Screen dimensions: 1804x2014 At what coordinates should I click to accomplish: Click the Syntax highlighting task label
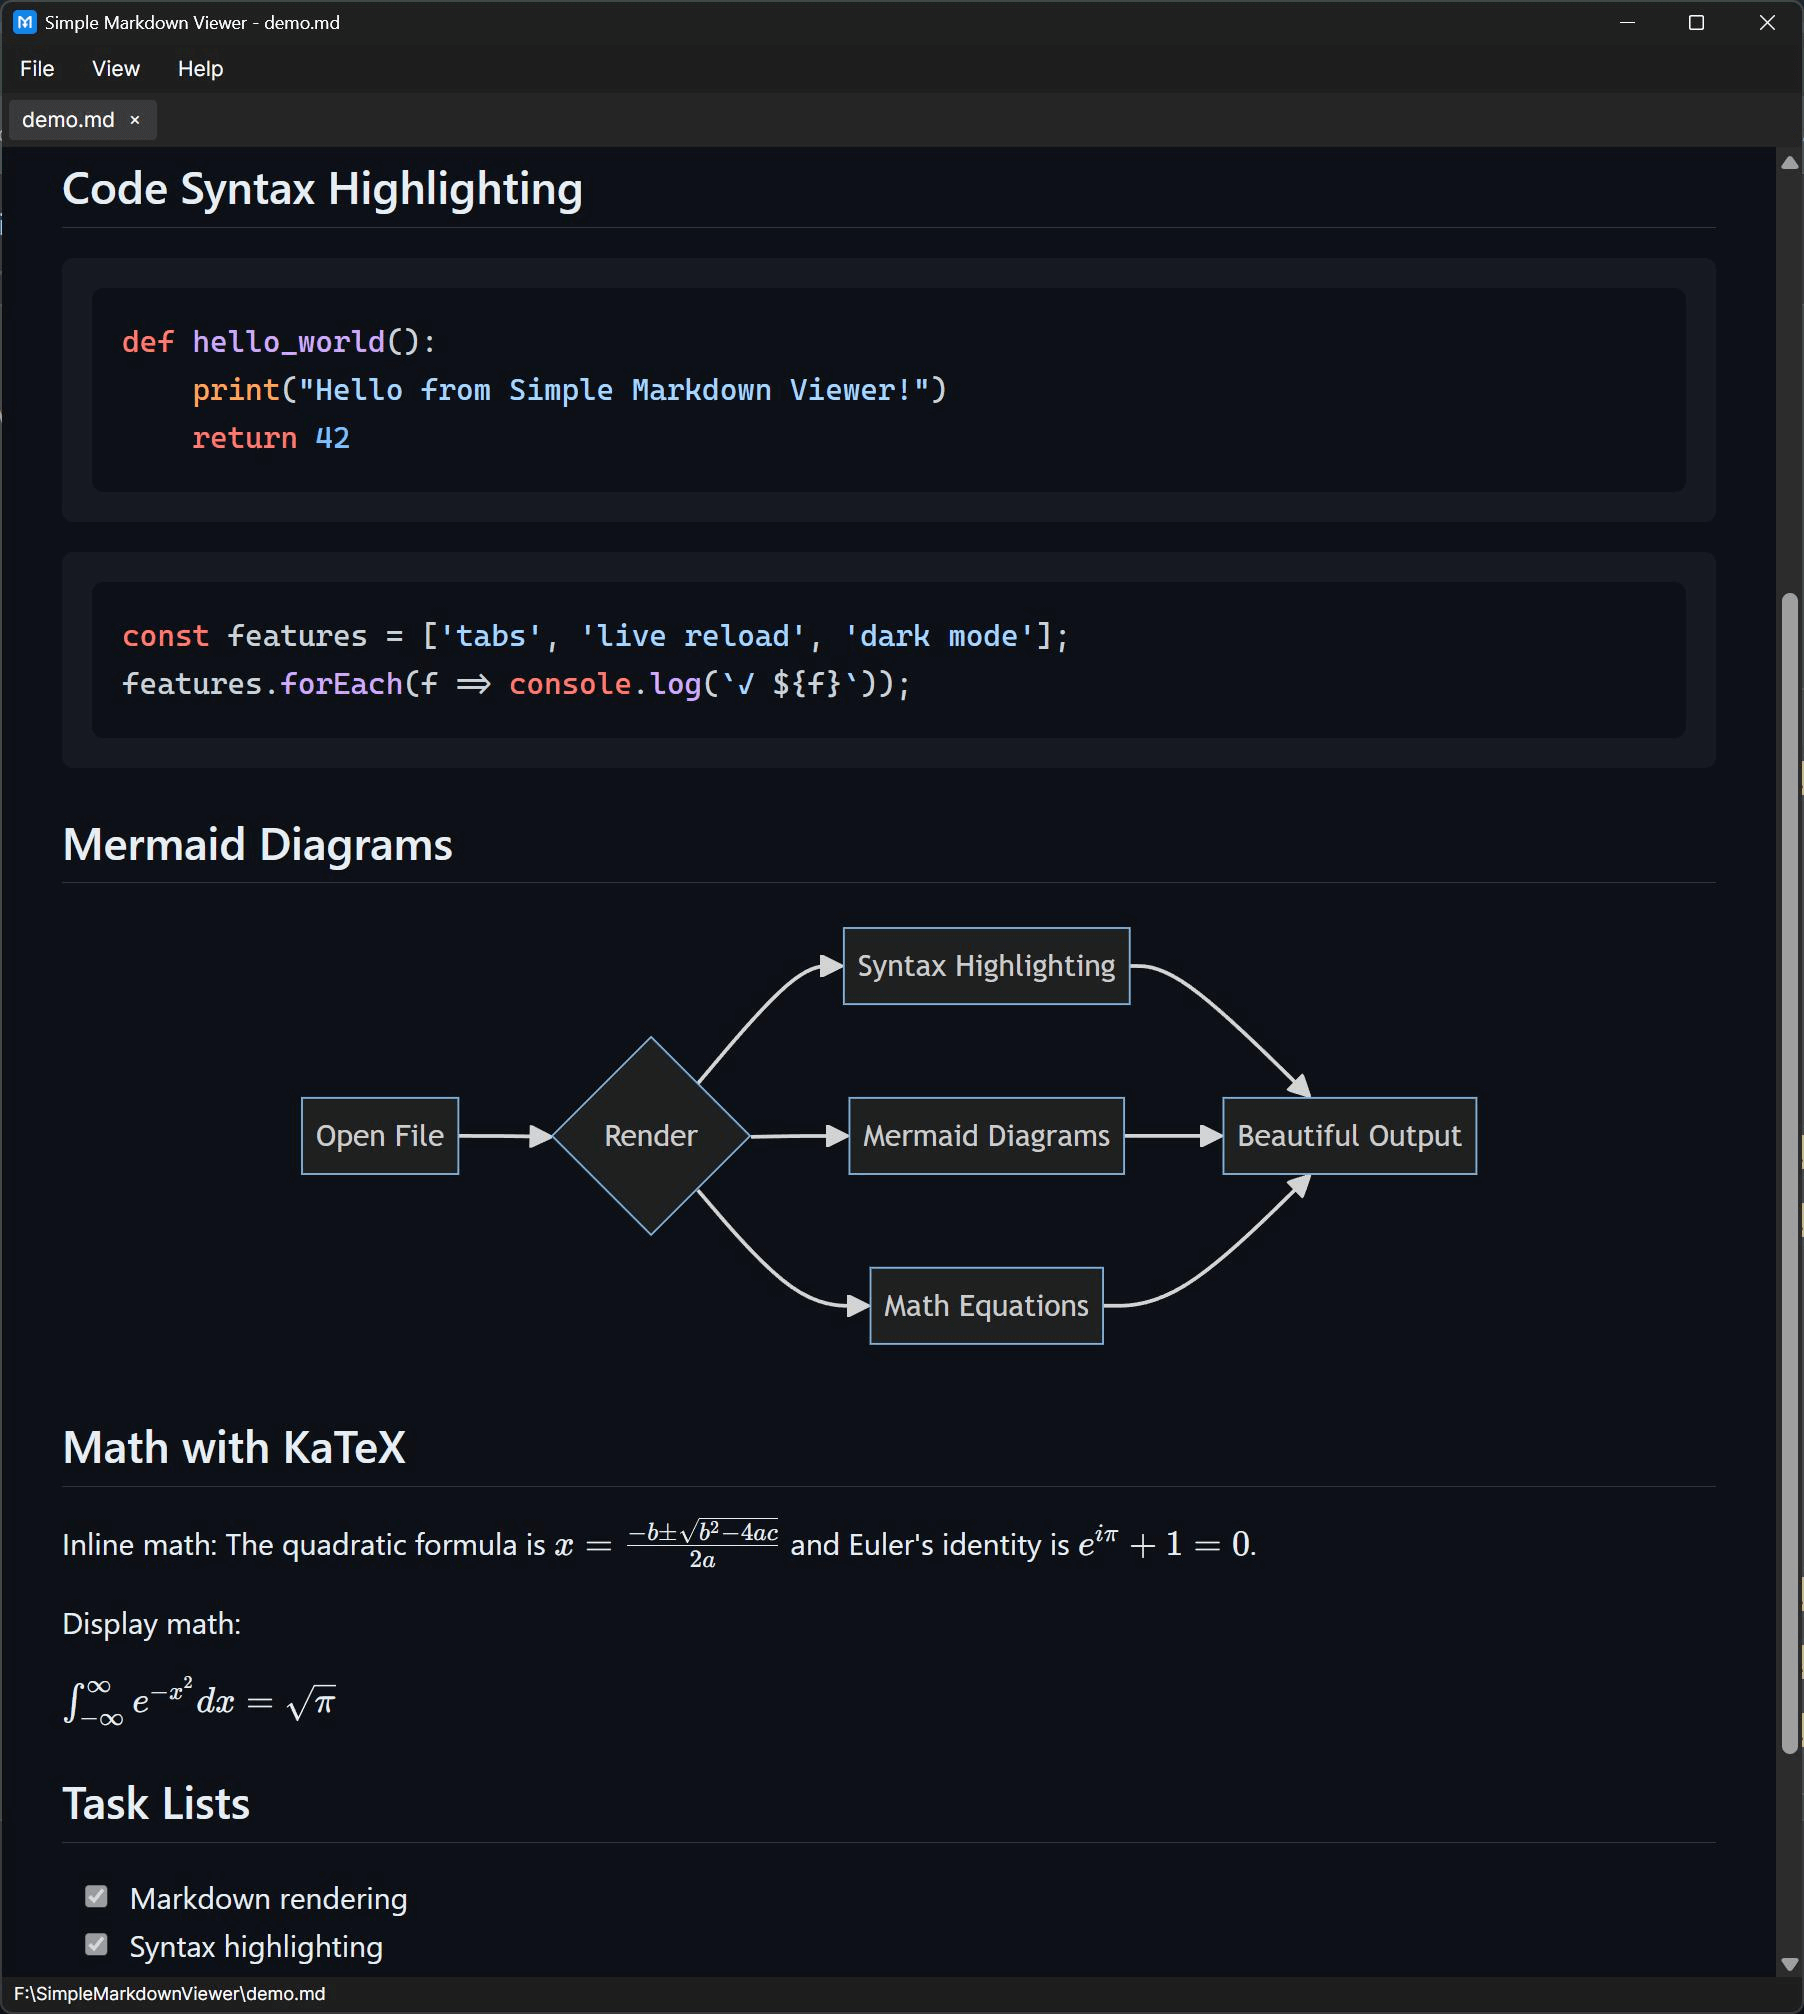(x=256, y=1947)
